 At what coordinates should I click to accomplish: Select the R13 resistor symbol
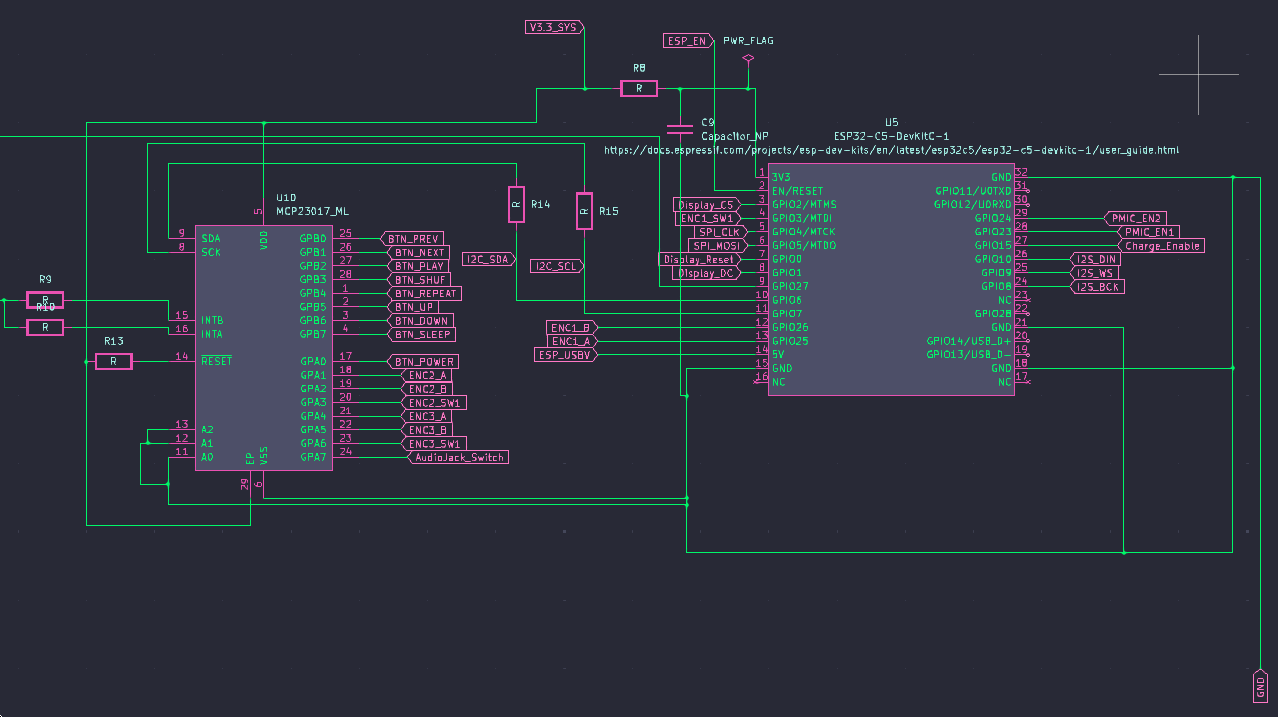click(113, 361)
